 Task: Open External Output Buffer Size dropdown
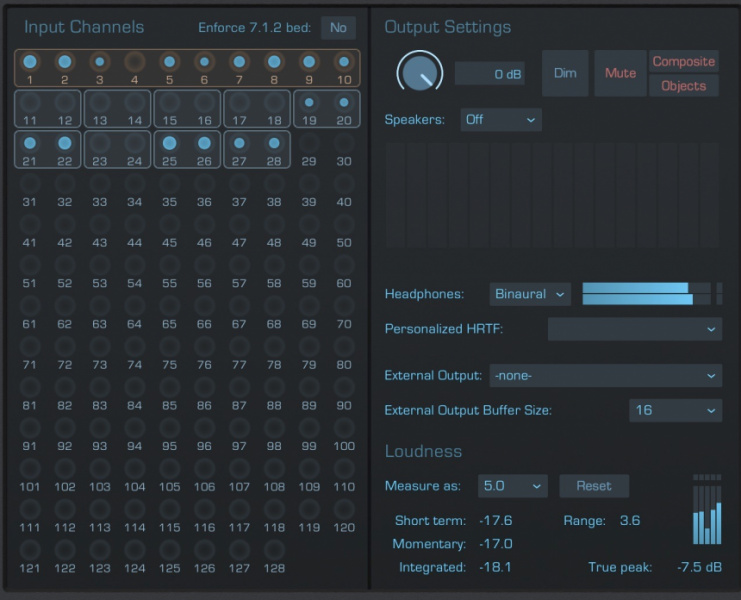click(675, 410)
